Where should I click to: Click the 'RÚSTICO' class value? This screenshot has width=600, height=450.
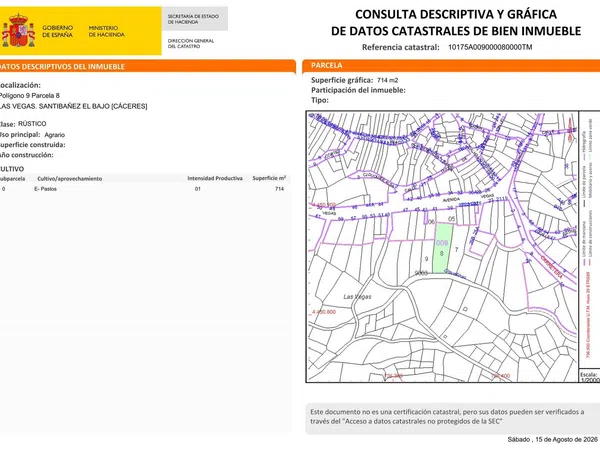click(32, 124)
